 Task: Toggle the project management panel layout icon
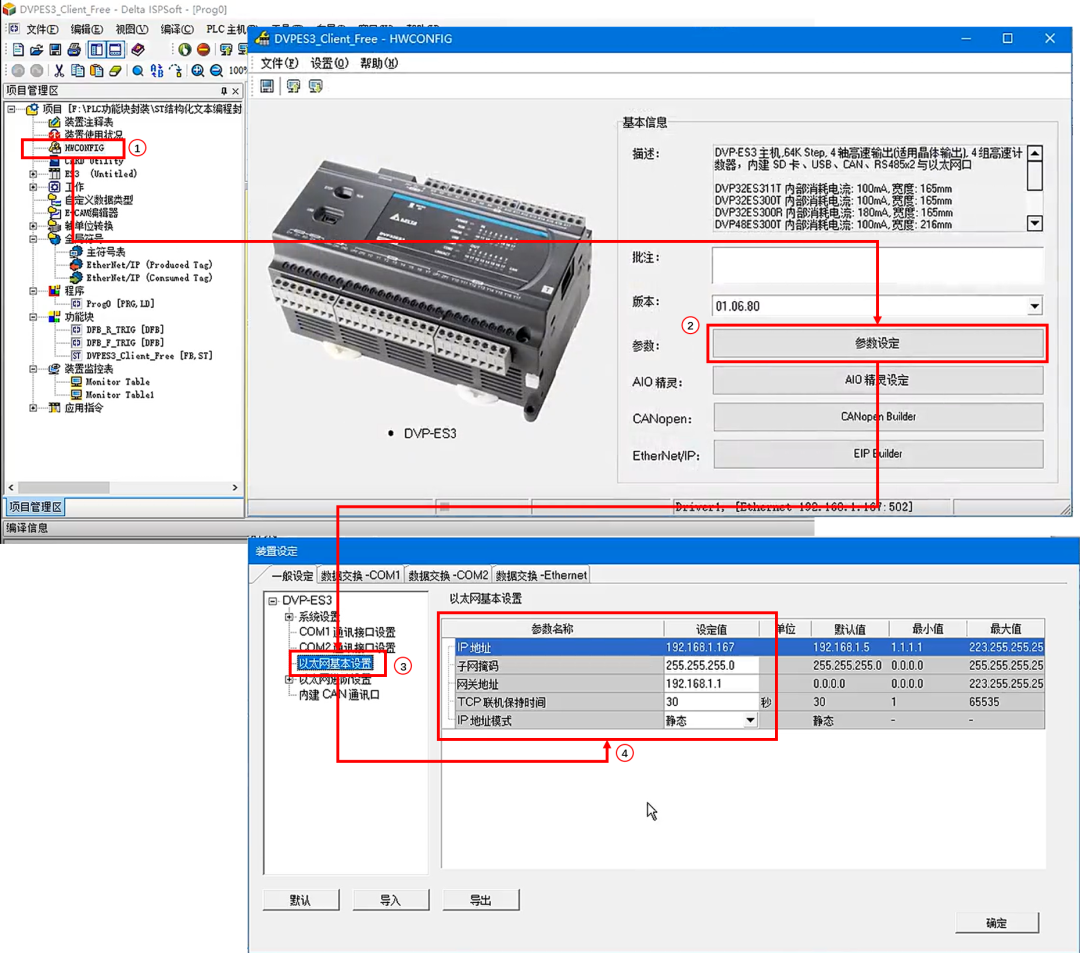[96, 50]
